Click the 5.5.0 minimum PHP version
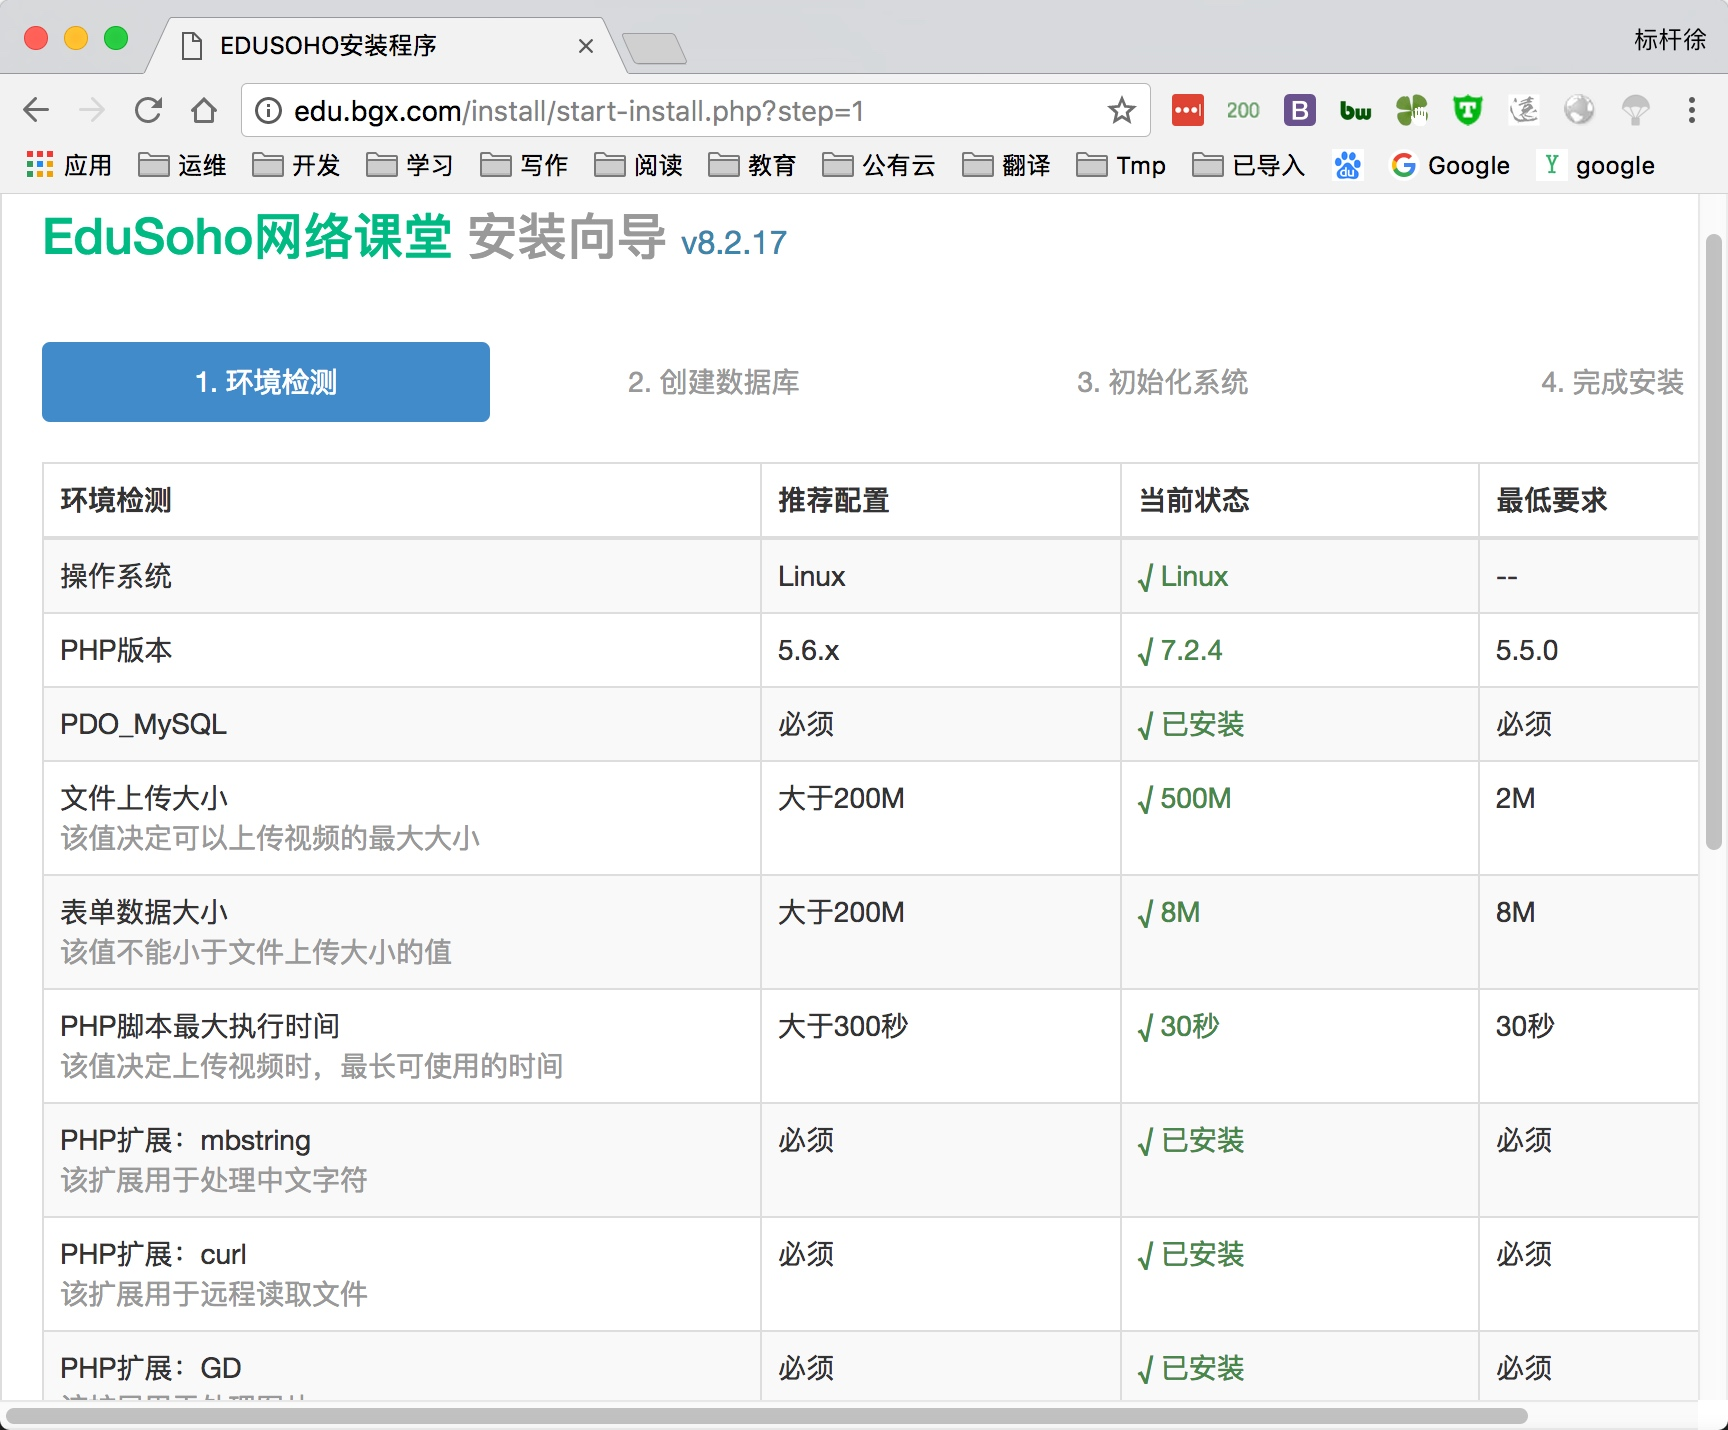The width and height of the screenshot is (1728, 1430). click(1527, 651)
